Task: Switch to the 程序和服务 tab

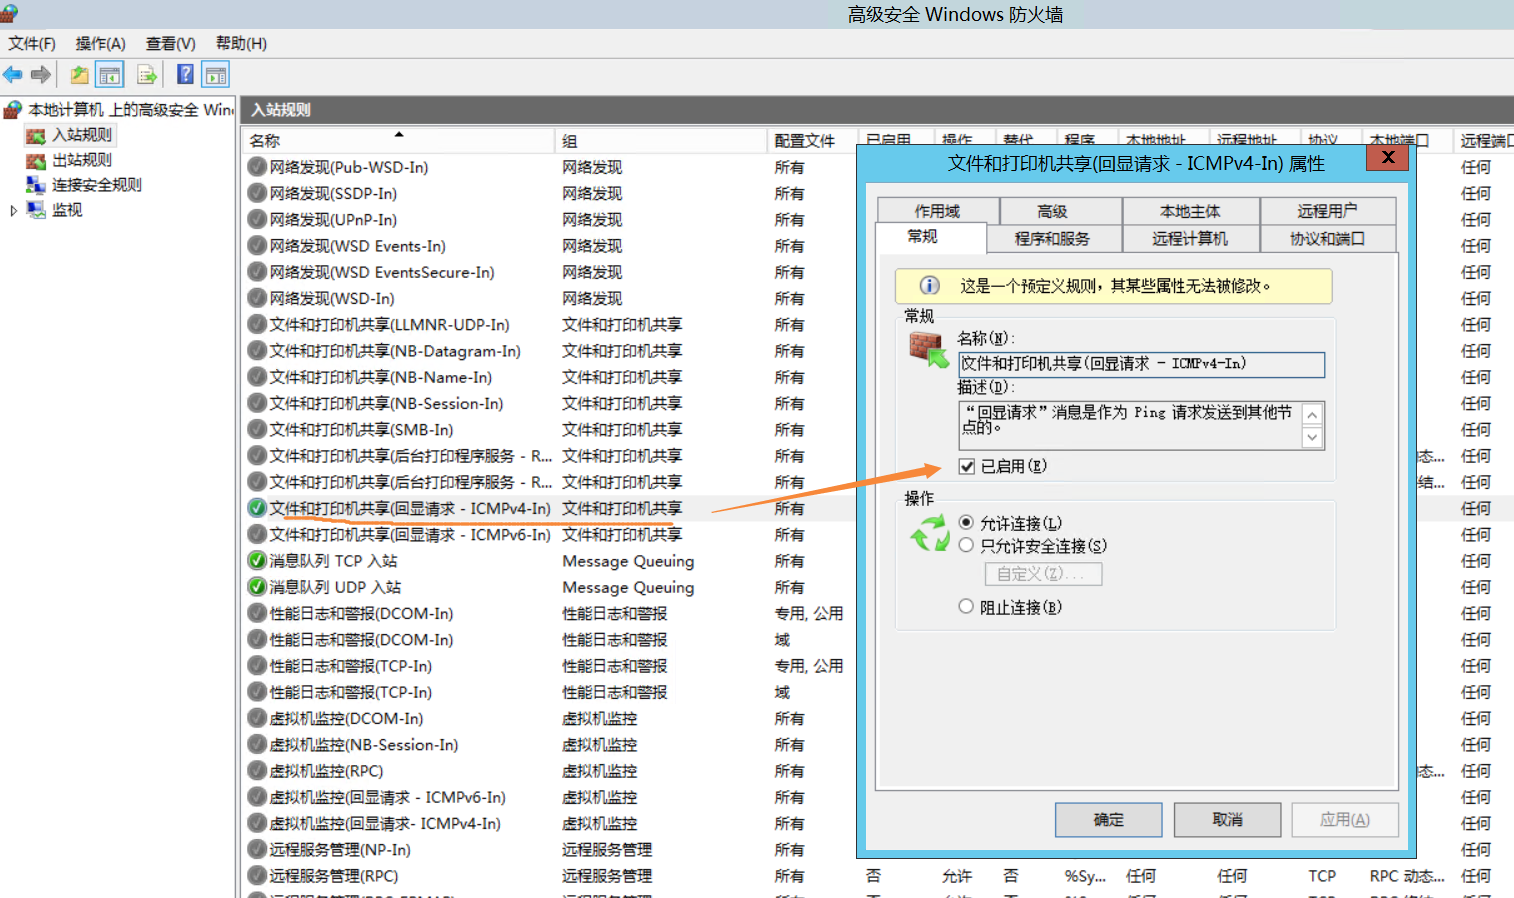Action: point(1052,238)
